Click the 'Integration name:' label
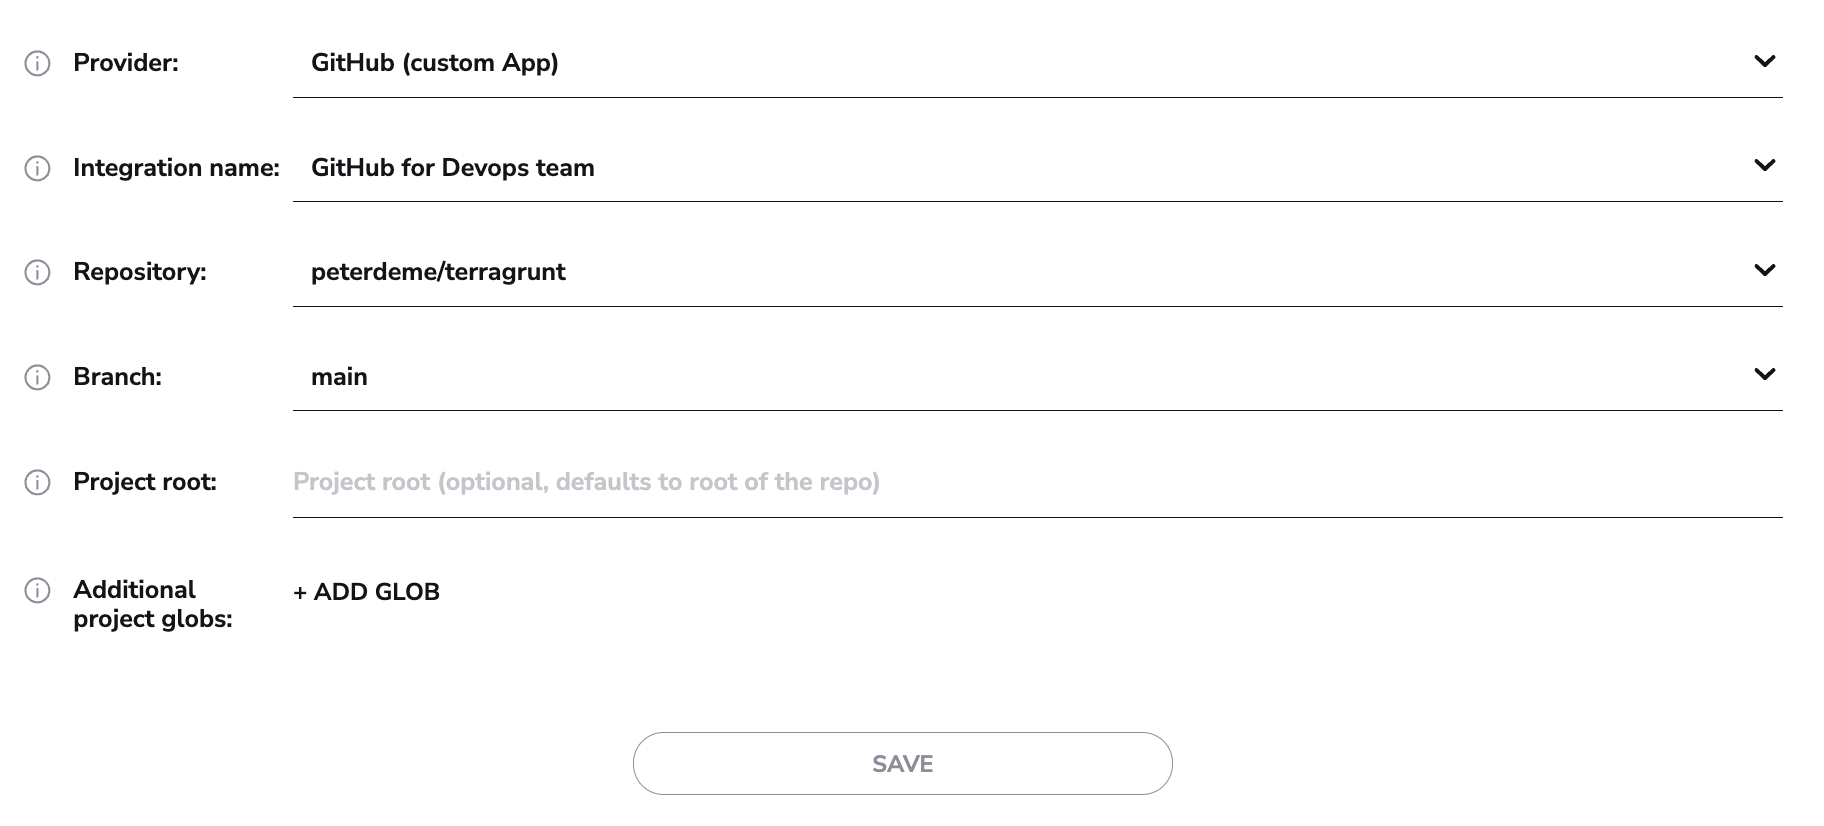This screenshot has height=826, width=1824. pyautogui.click(x=176, y=168)
